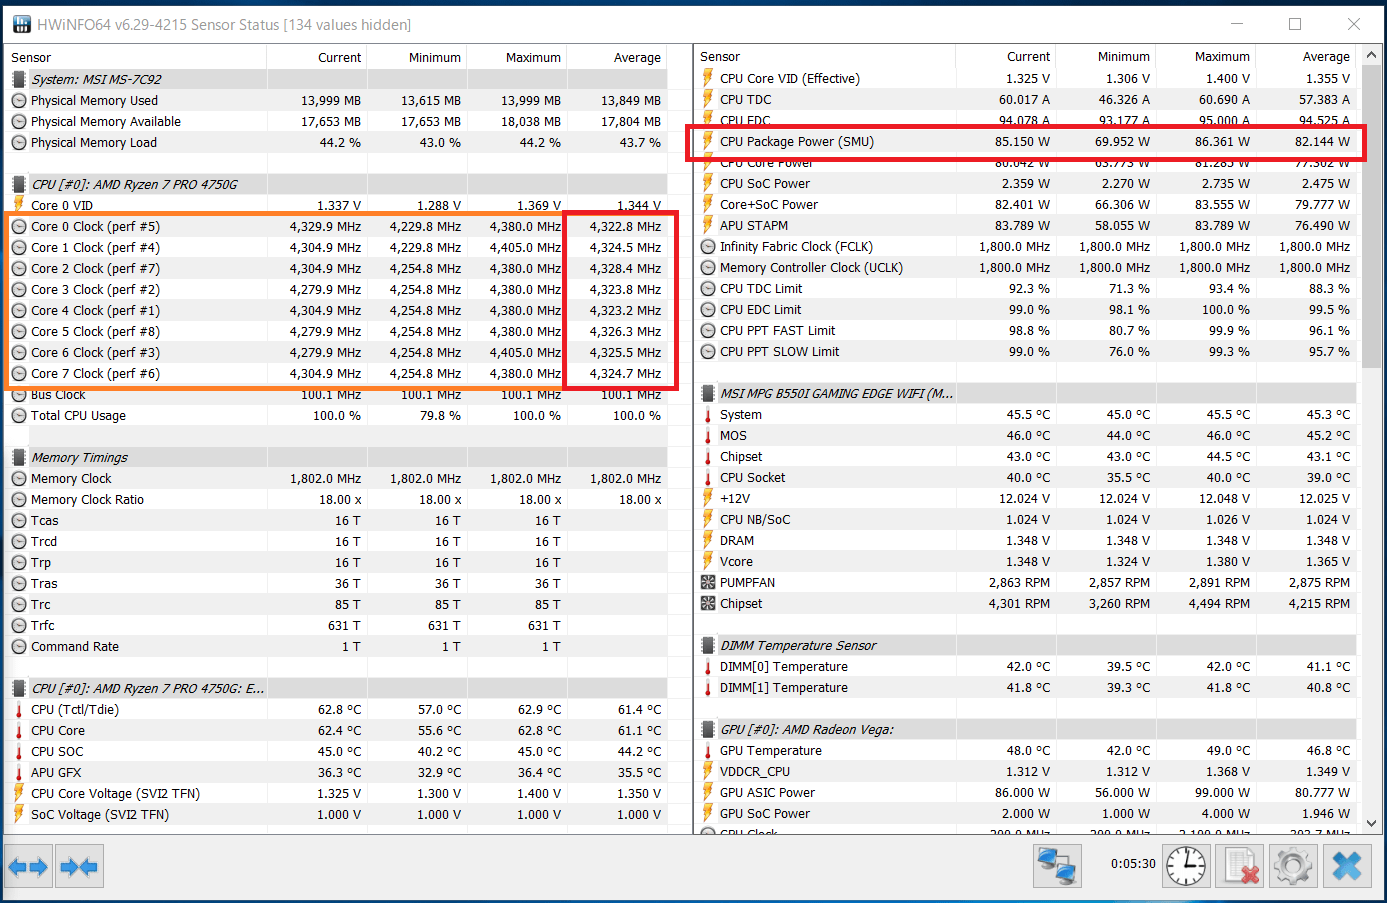Click the scroll down arrow of right panel
Image resolution: width=1387 pixels, height=903 pixels.
pyautogui.click(x=1371, y=824)
